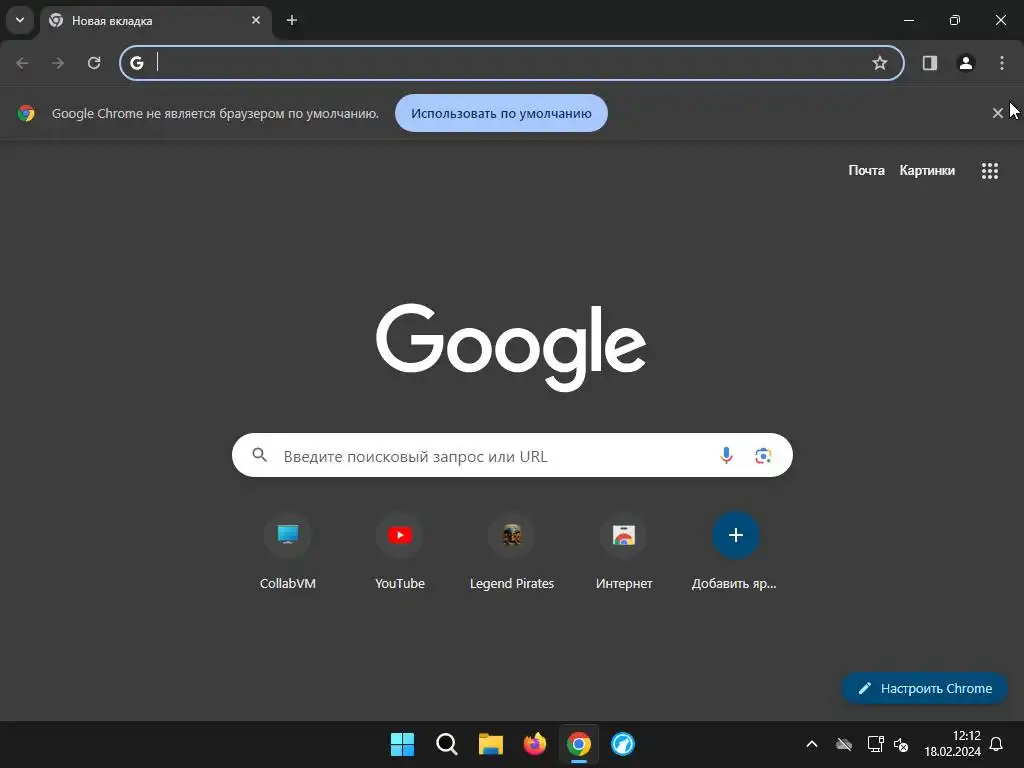Bookmark this tab with the star icon
The height and width of the screenshot is (768, 1024).
coord(880,63)
